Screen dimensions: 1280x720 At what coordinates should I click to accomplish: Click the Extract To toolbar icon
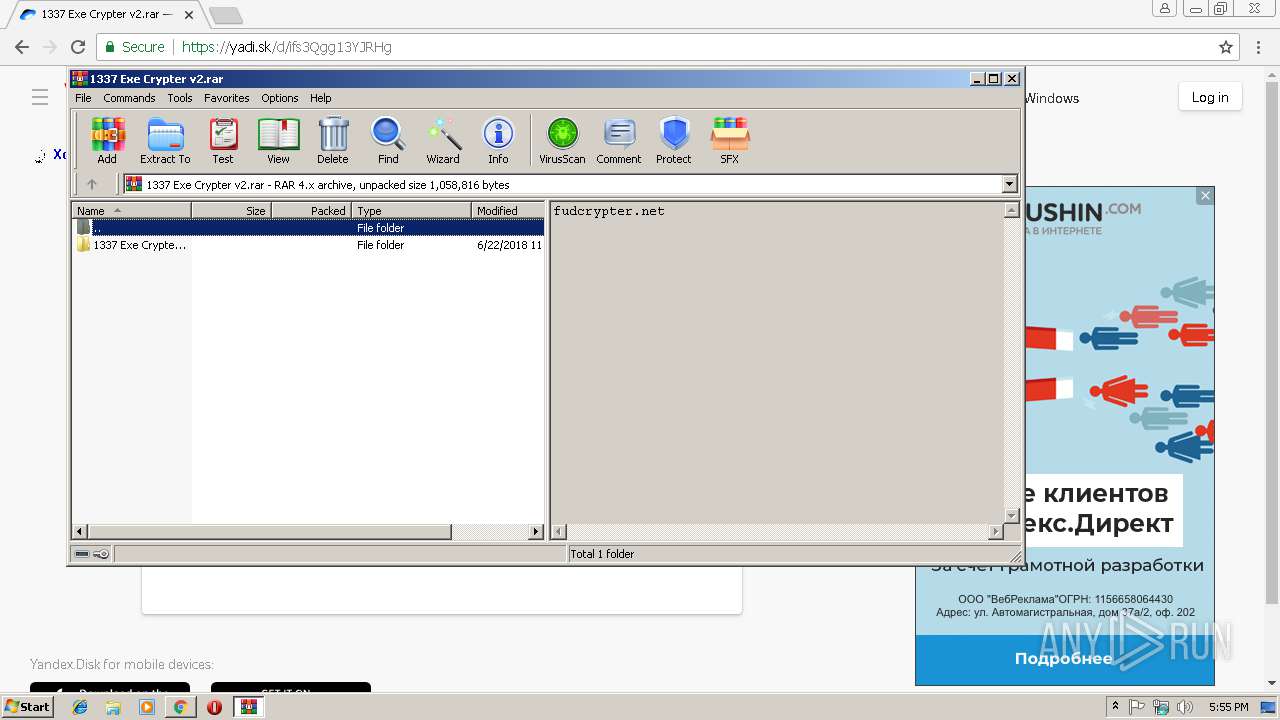[165, 140]
